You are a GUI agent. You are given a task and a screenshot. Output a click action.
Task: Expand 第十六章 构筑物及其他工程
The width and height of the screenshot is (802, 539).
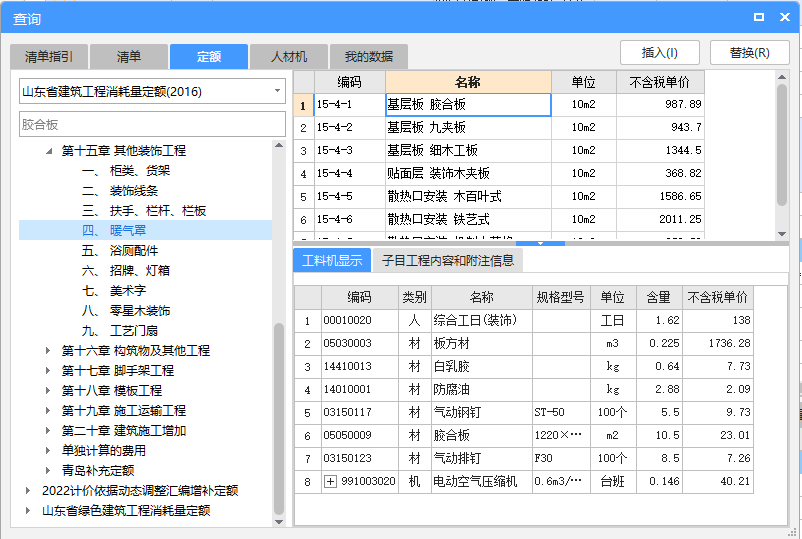pos(48,350)
